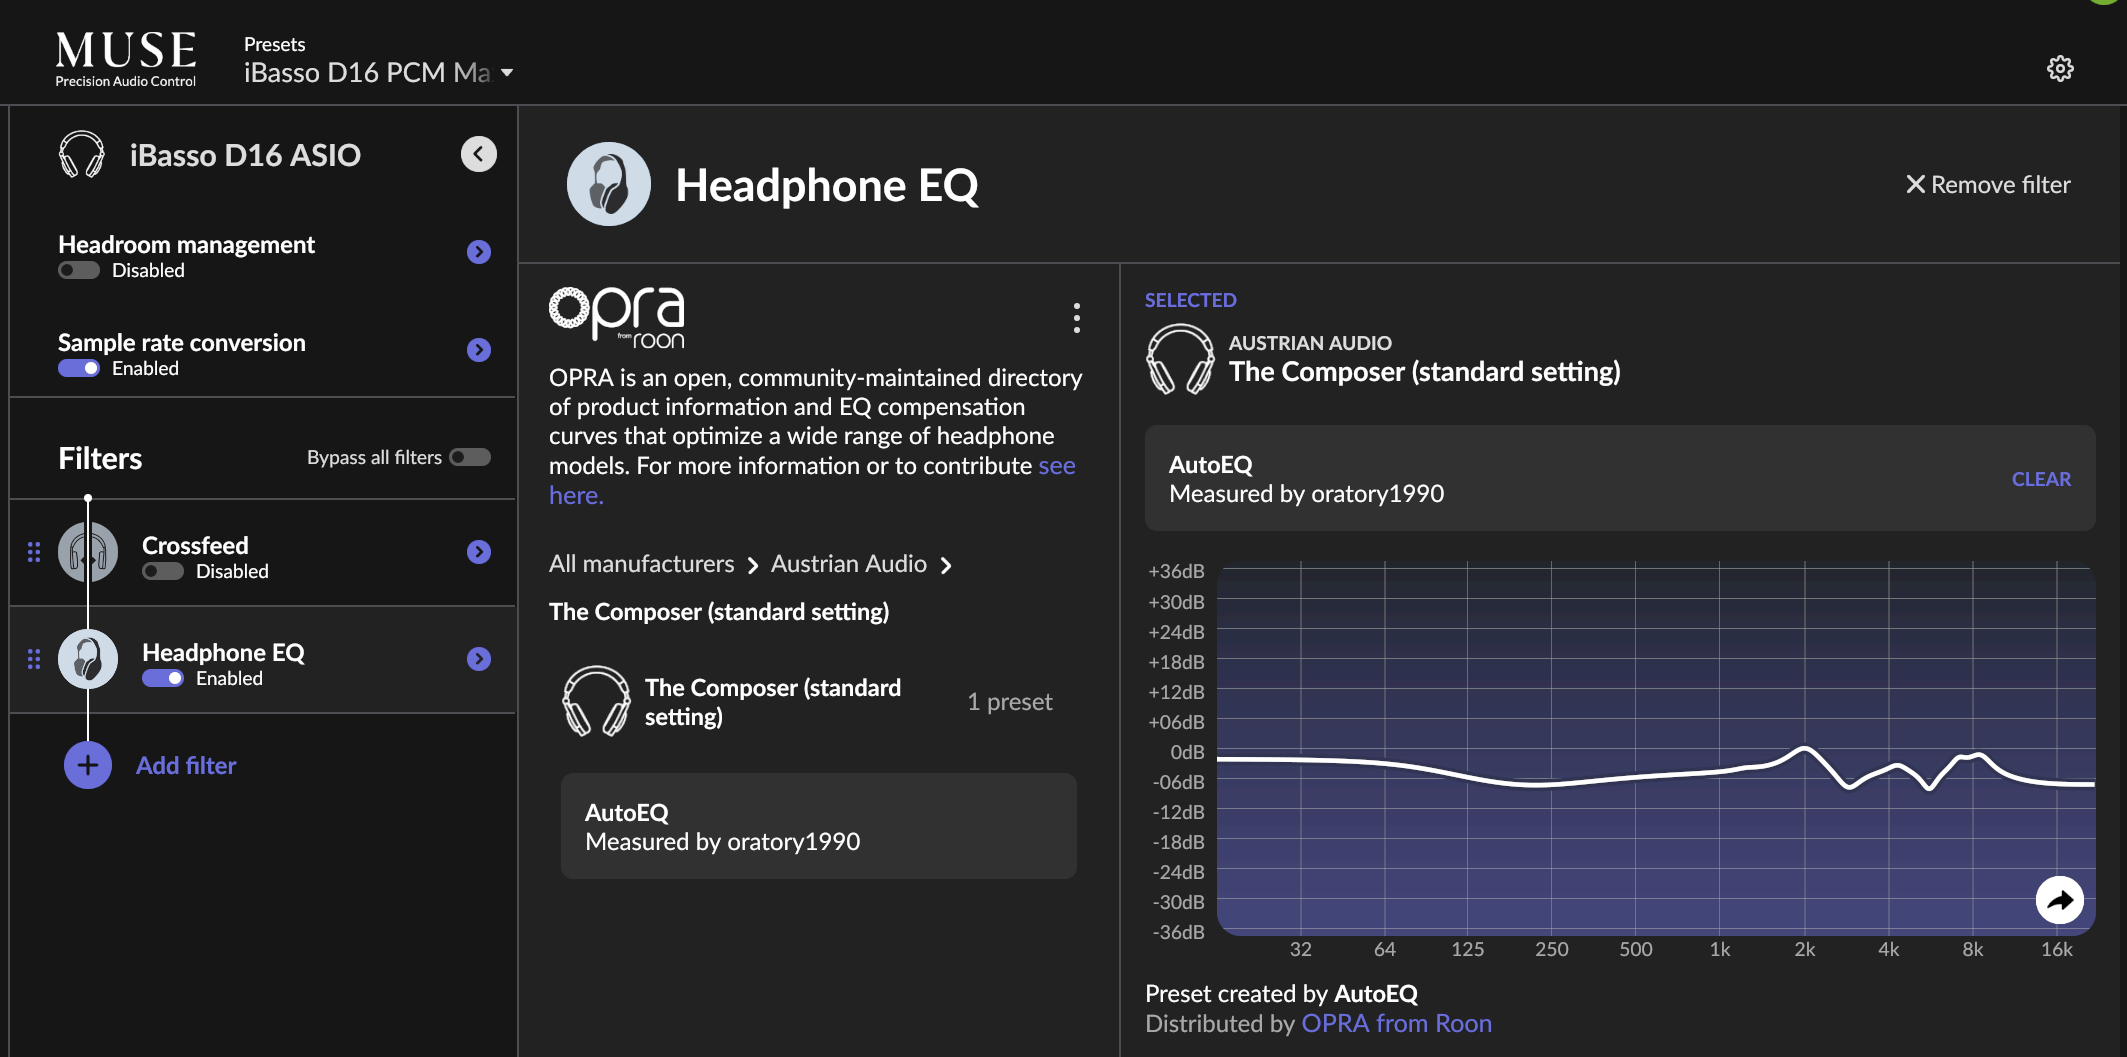Click 'Preset created by AutoEQ' text
The height and width of the screenshot is (1057, 2127).
click(1281, 993)
